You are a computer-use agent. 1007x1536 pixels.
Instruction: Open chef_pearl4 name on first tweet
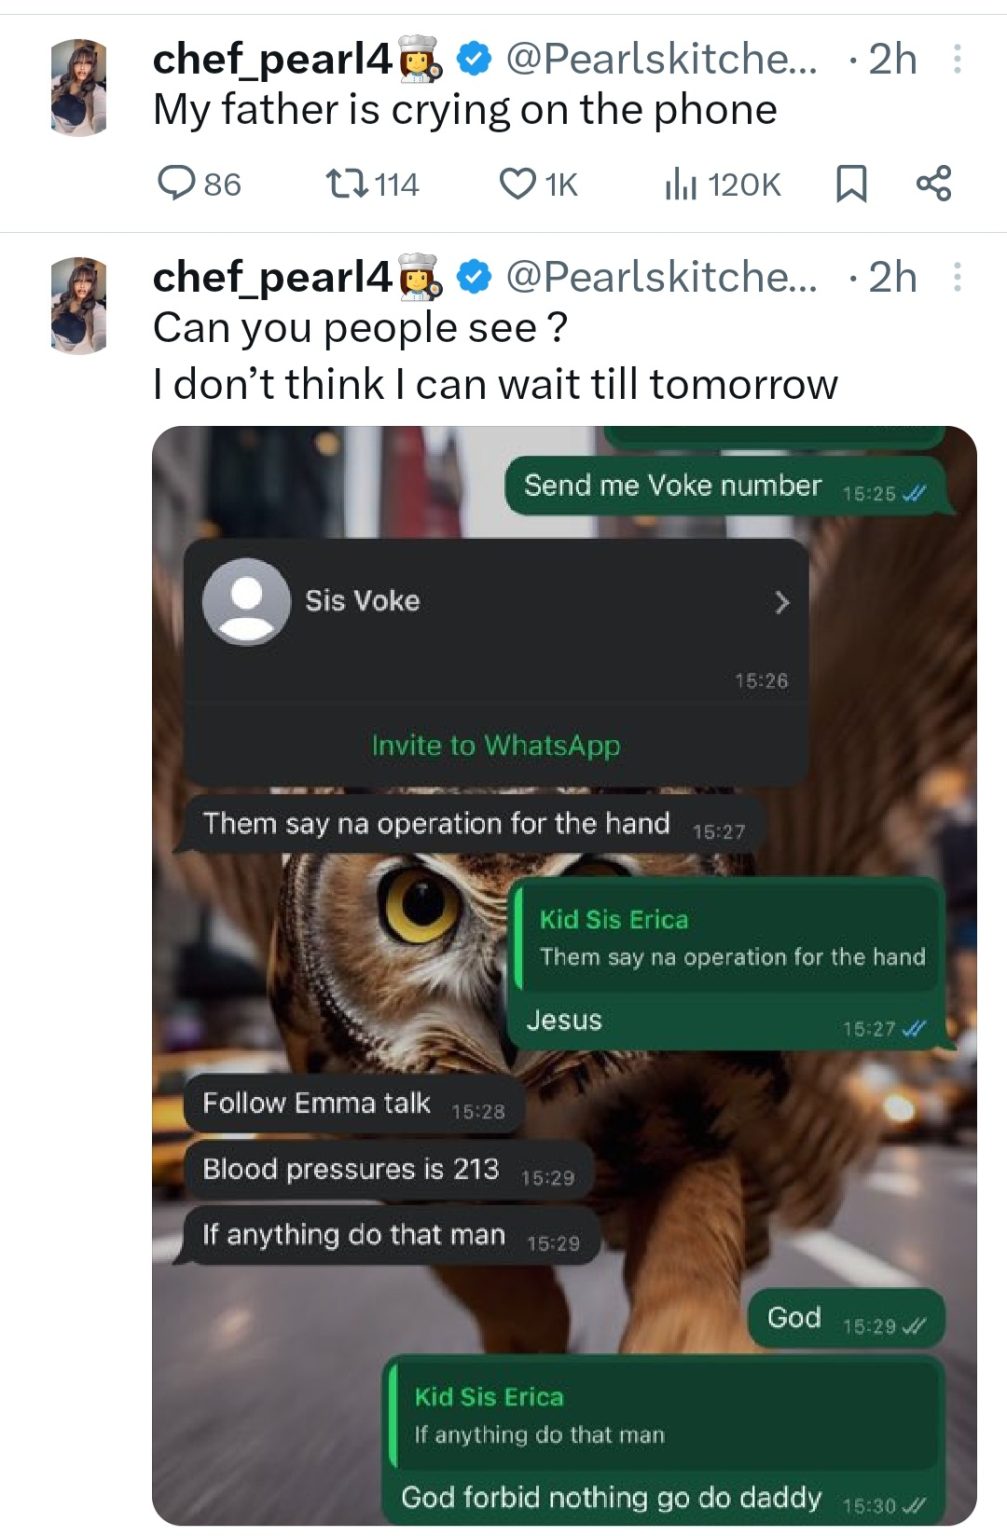click(272, 60)
